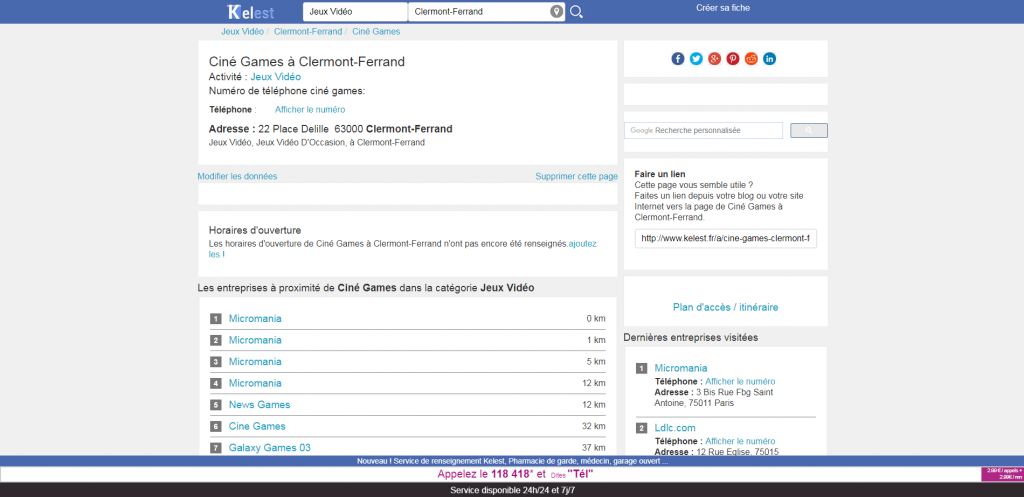This screenshot has height=497, width=1024.
Task: Share page on Facebook
Action: (x=678, y=59)
